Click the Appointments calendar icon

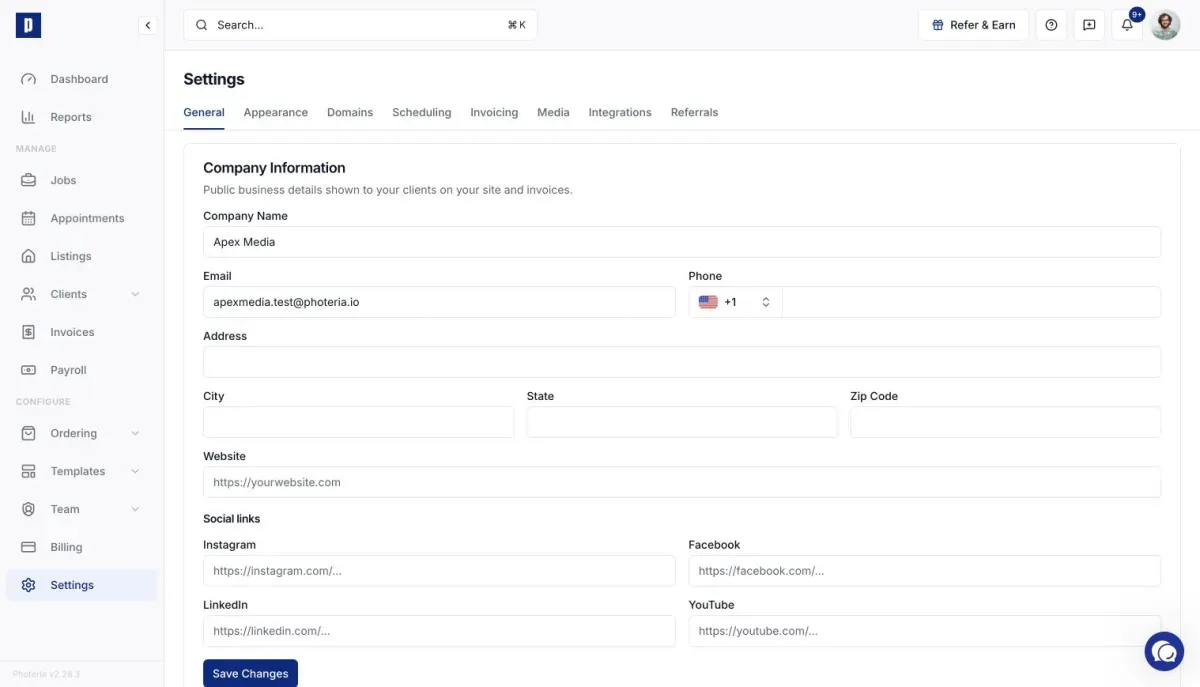[29, 218]
